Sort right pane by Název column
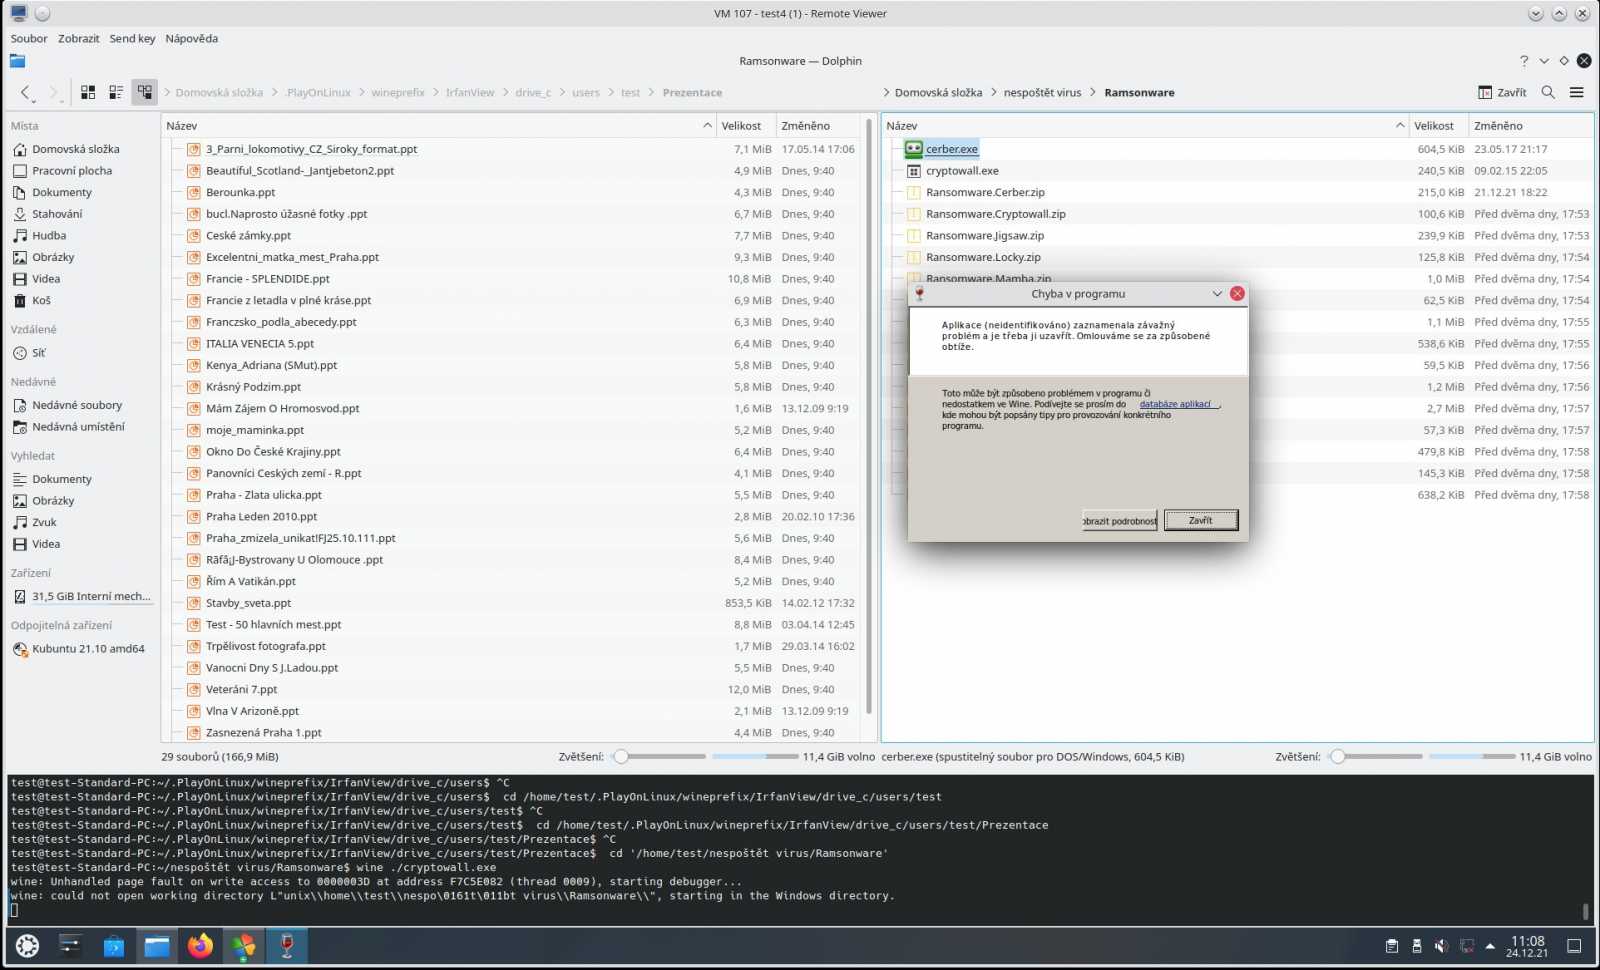 click(1145, 126)
